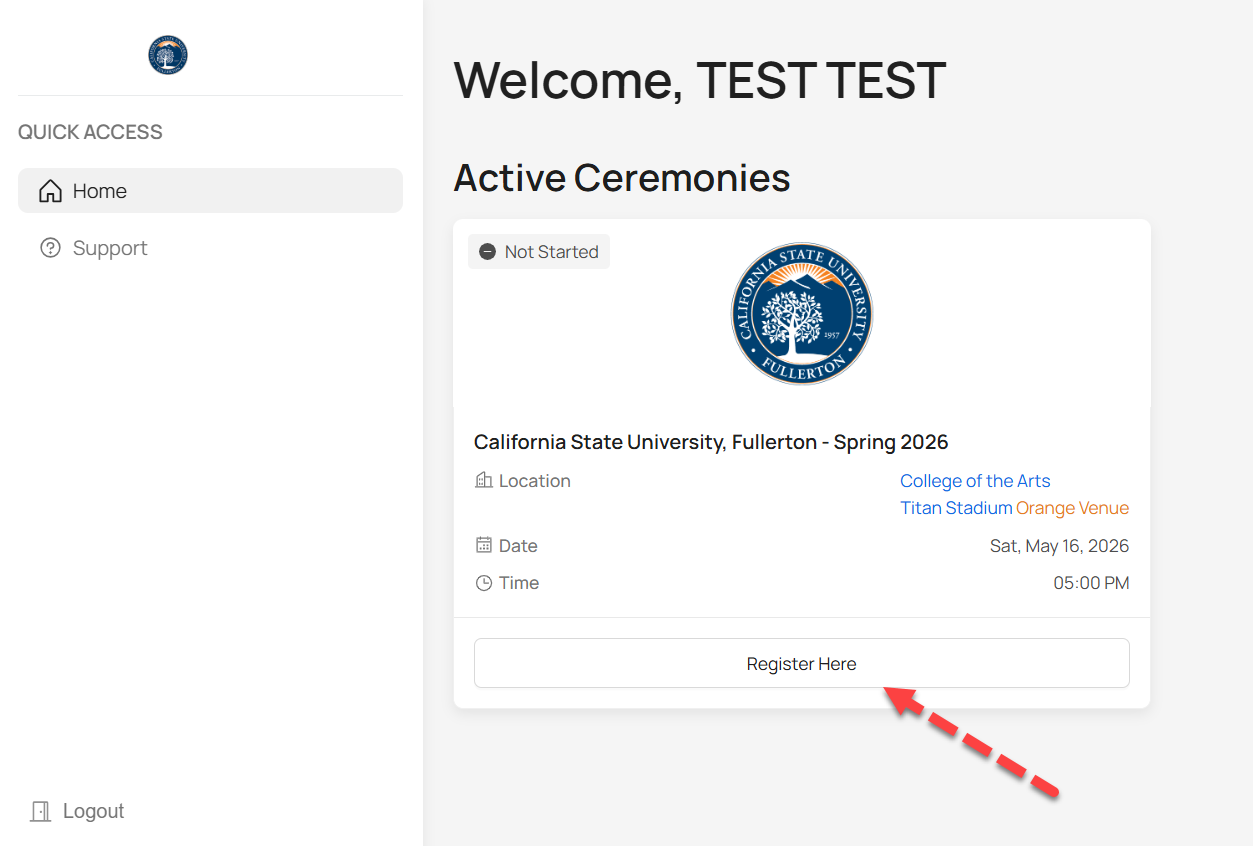
Task: Select the Support question mark icon
Action: pos(50,247)
